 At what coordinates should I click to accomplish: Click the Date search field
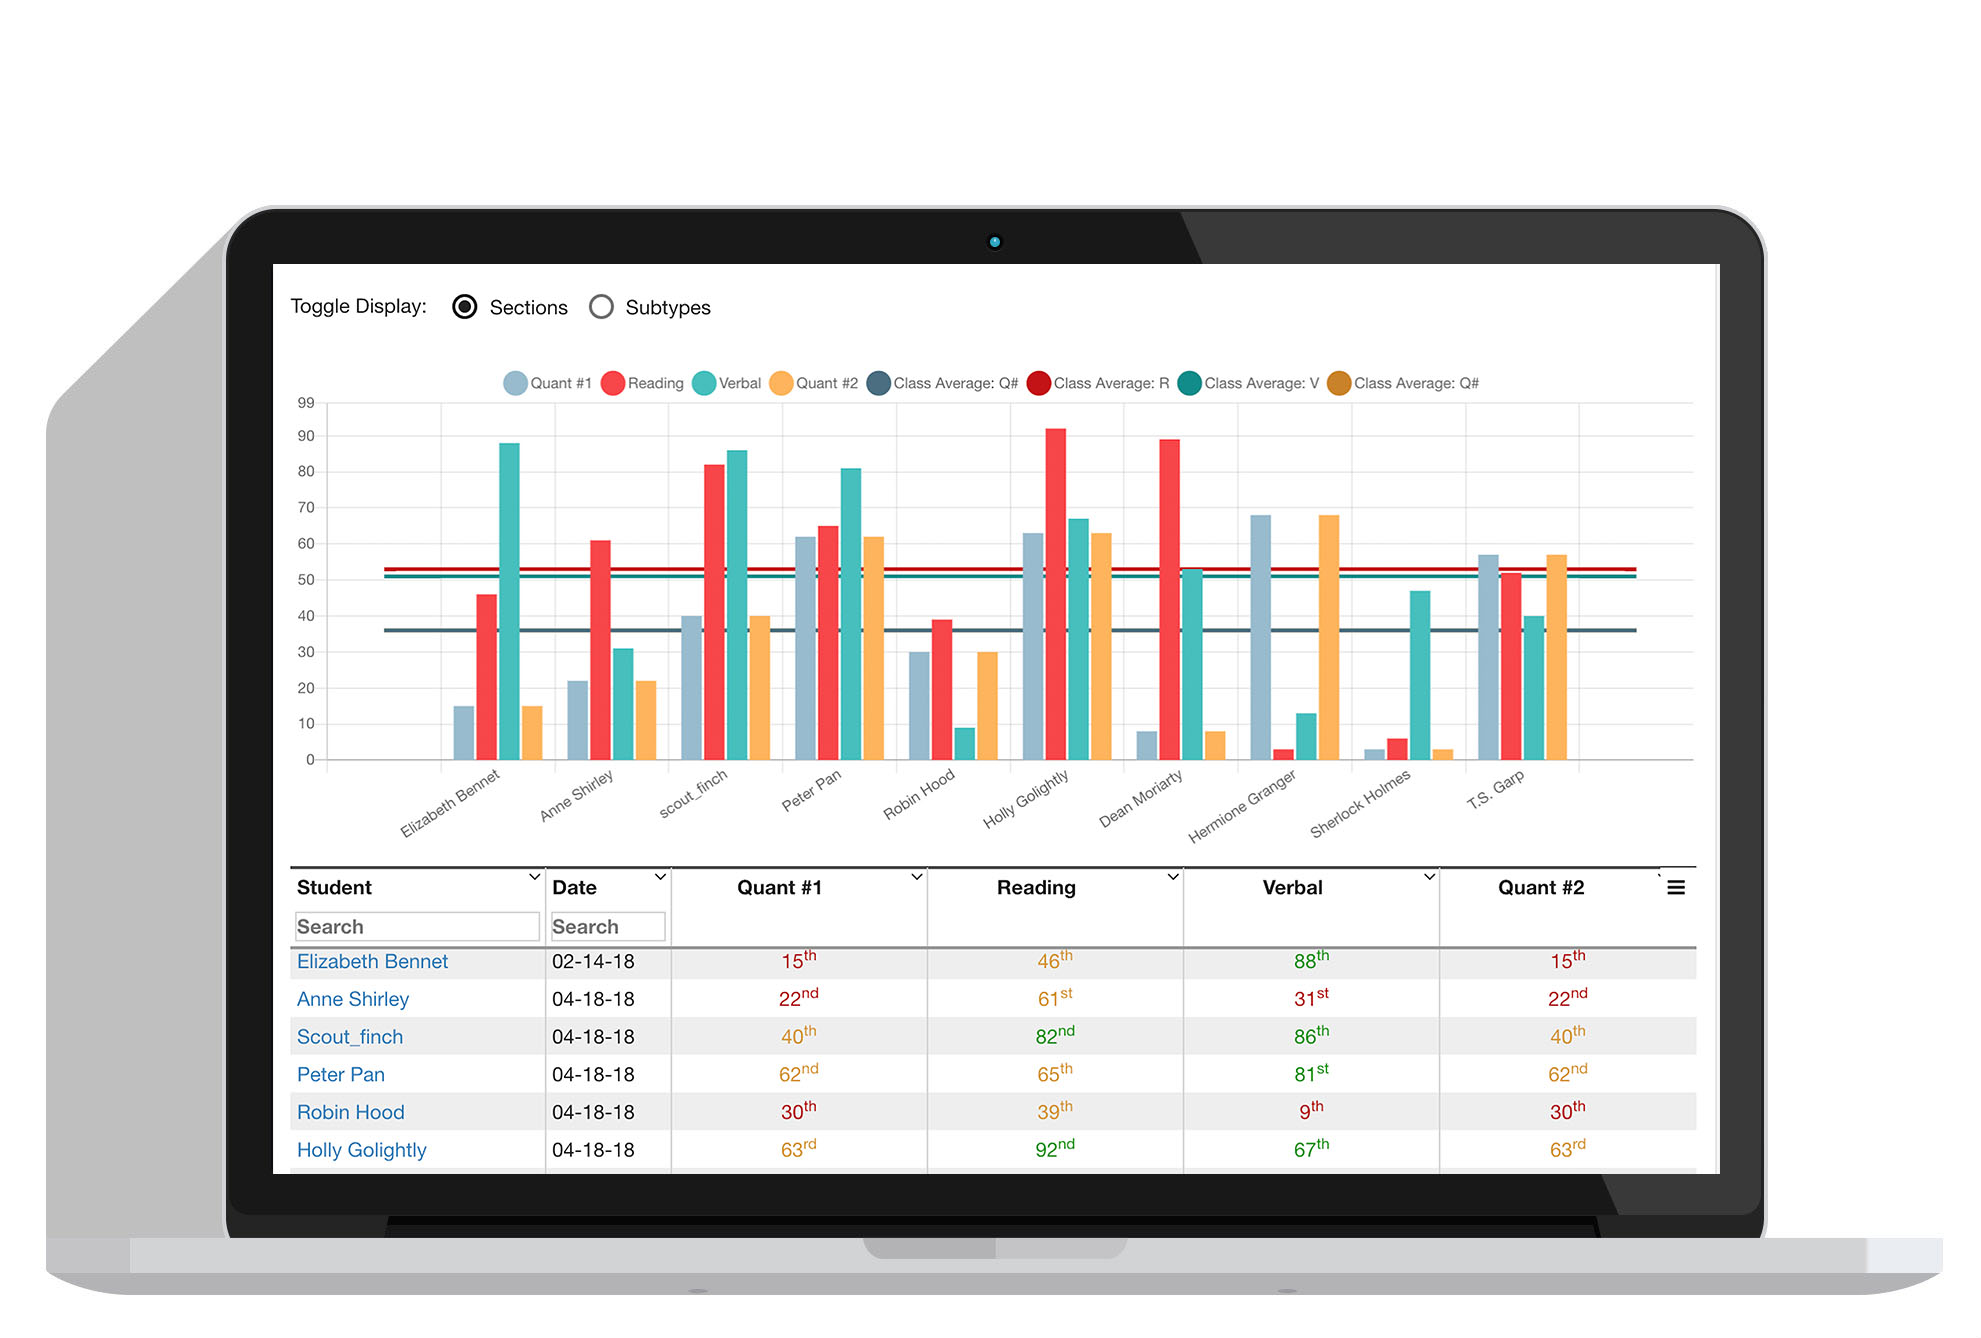point(607,927)
